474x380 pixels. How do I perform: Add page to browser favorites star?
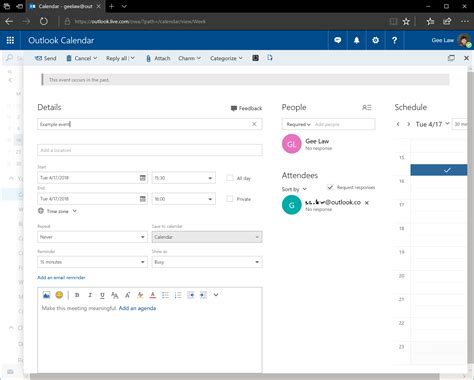[x=406, y=22]
